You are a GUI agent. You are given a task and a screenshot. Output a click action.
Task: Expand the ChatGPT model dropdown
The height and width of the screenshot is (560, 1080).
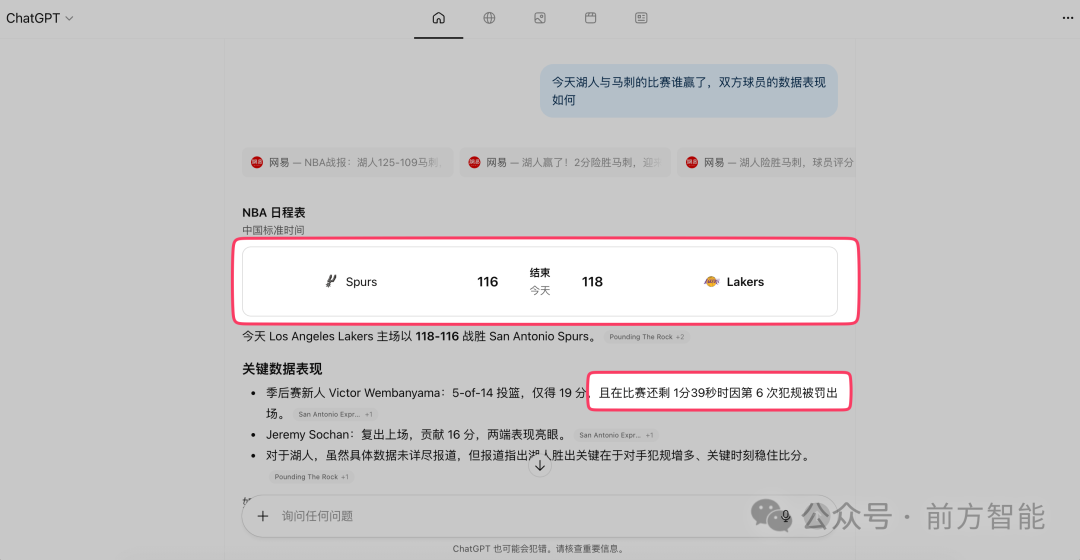[40, 18]
